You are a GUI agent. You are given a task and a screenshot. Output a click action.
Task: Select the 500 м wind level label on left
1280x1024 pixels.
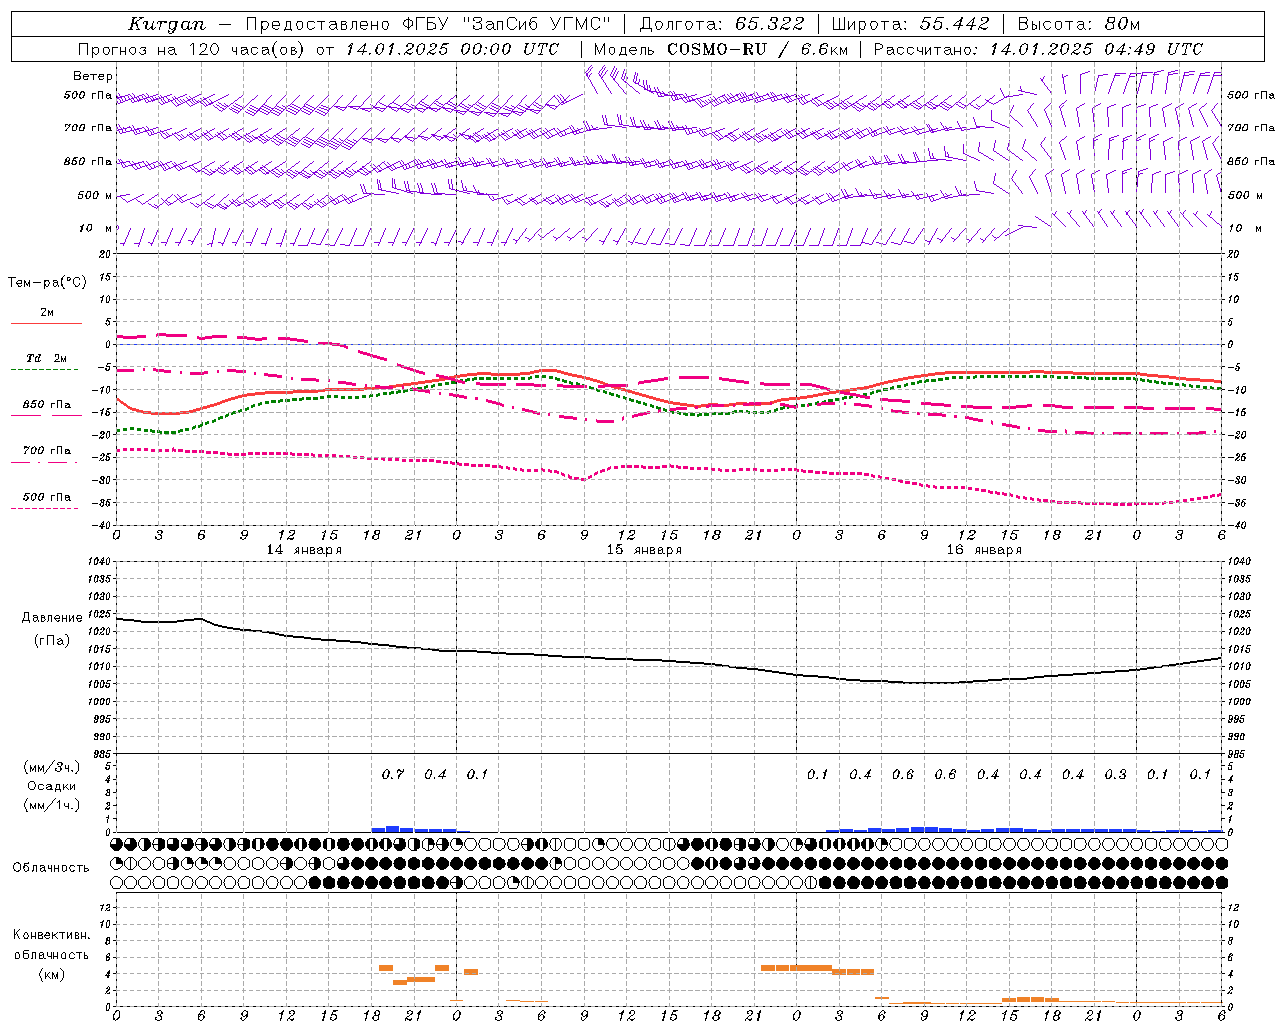point(95,195)
